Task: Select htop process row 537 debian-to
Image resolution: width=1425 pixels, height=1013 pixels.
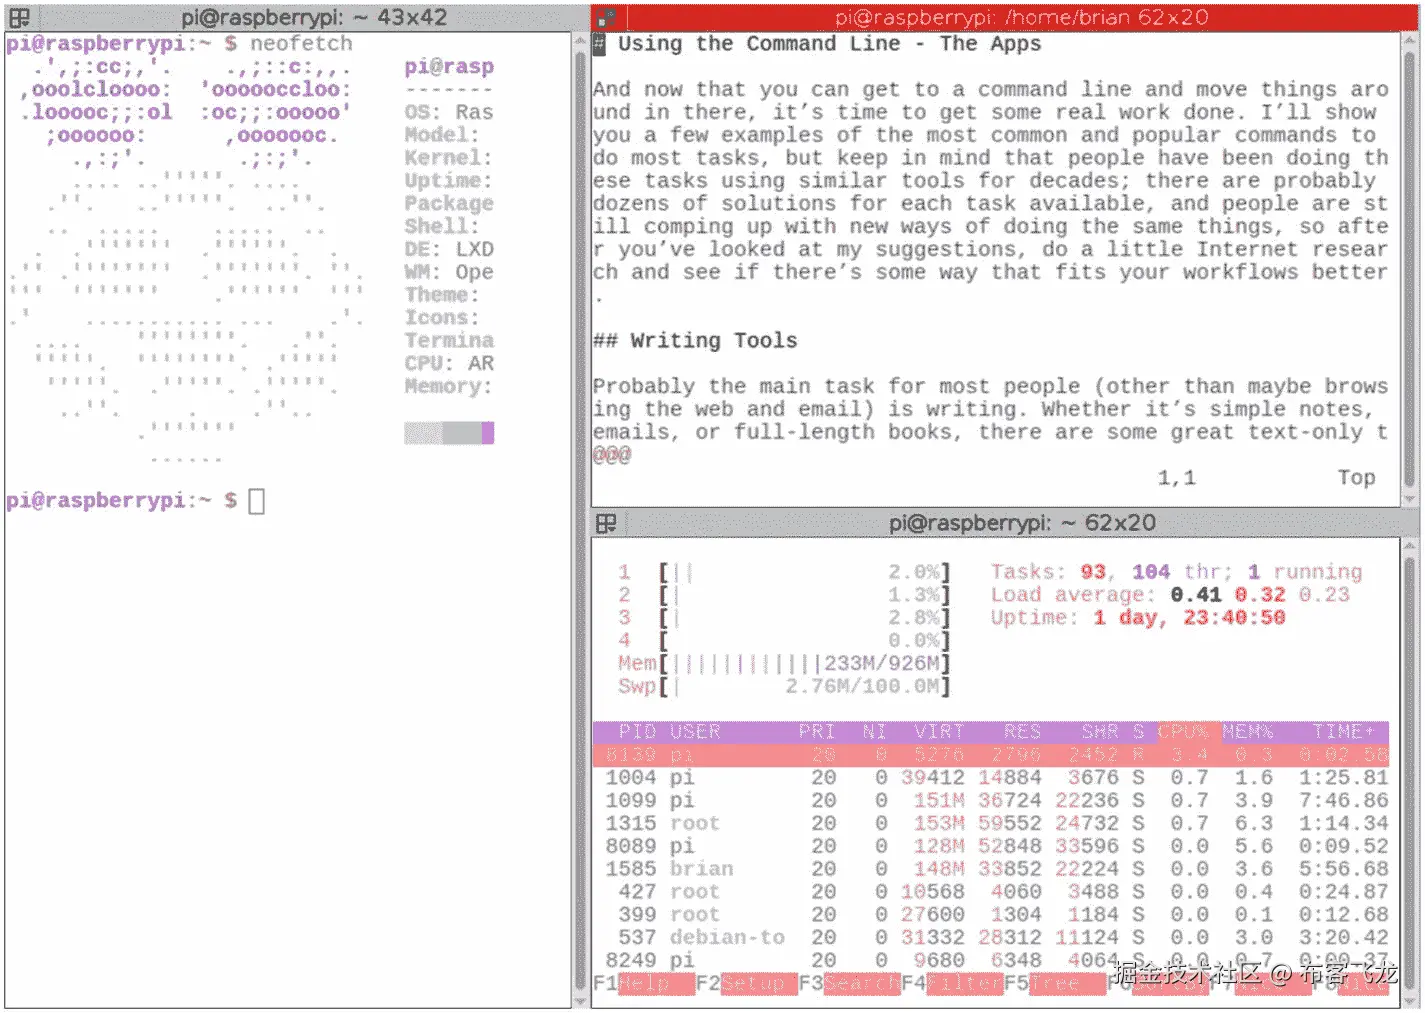Action: coord(991,938)
